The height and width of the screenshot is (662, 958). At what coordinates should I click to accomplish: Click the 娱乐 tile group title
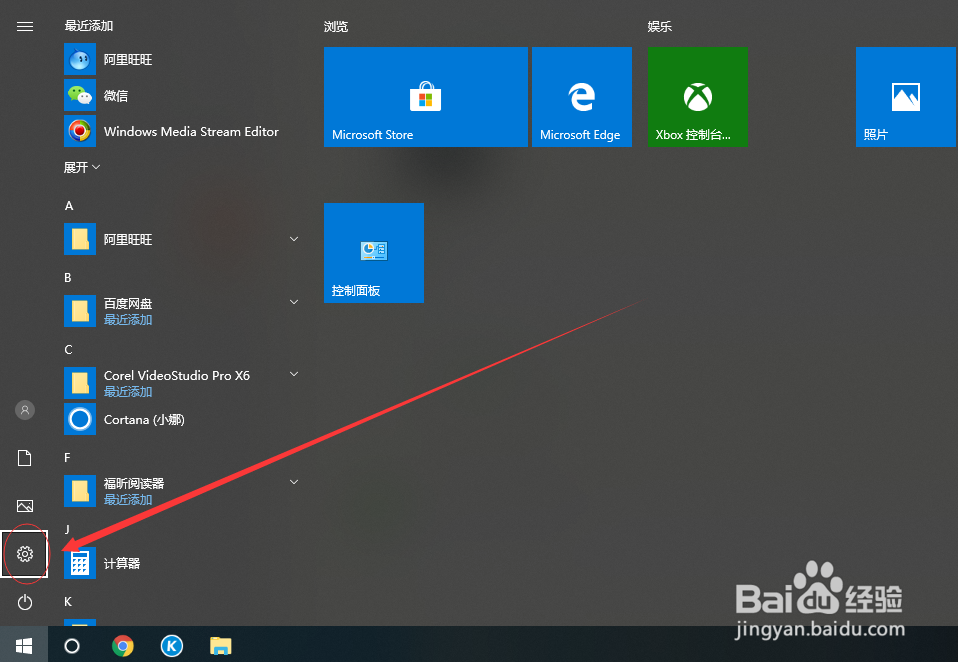coord(660,26)
